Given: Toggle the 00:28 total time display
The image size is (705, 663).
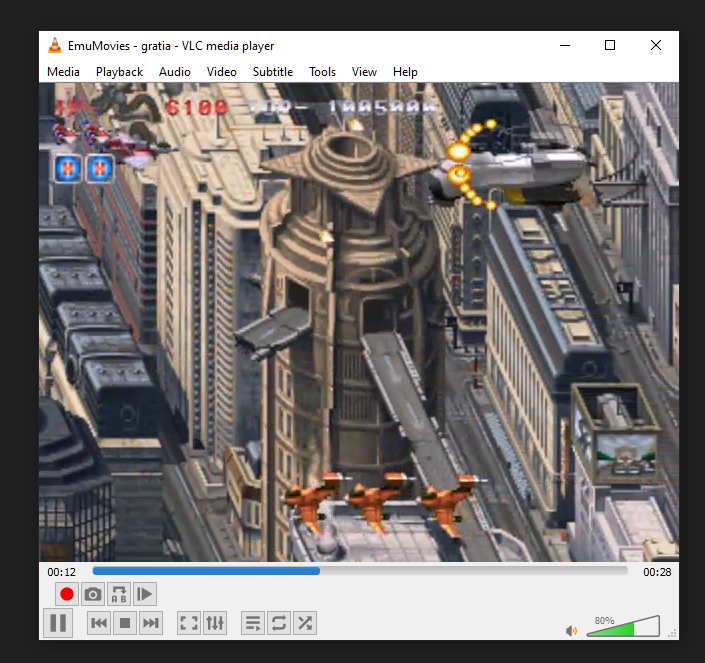Looking at the screenshot, I should coord(657,572).
